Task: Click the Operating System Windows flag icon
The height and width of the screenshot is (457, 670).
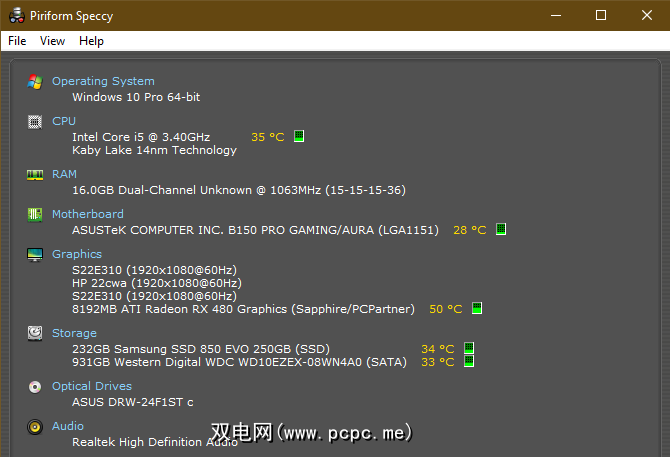Action: click(x=35, y=82)
